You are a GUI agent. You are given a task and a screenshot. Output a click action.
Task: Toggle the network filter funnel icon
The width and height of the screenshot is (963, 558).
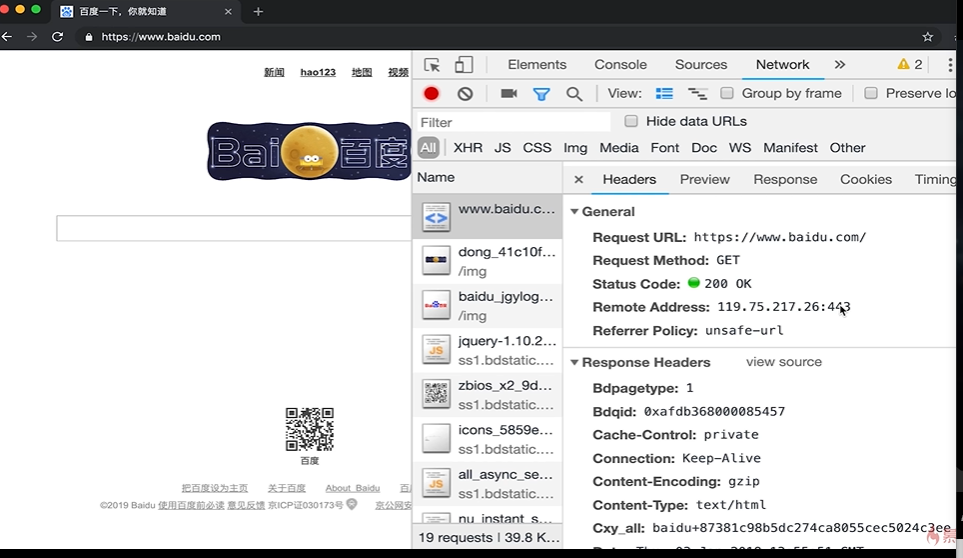(x=541, y=94)
